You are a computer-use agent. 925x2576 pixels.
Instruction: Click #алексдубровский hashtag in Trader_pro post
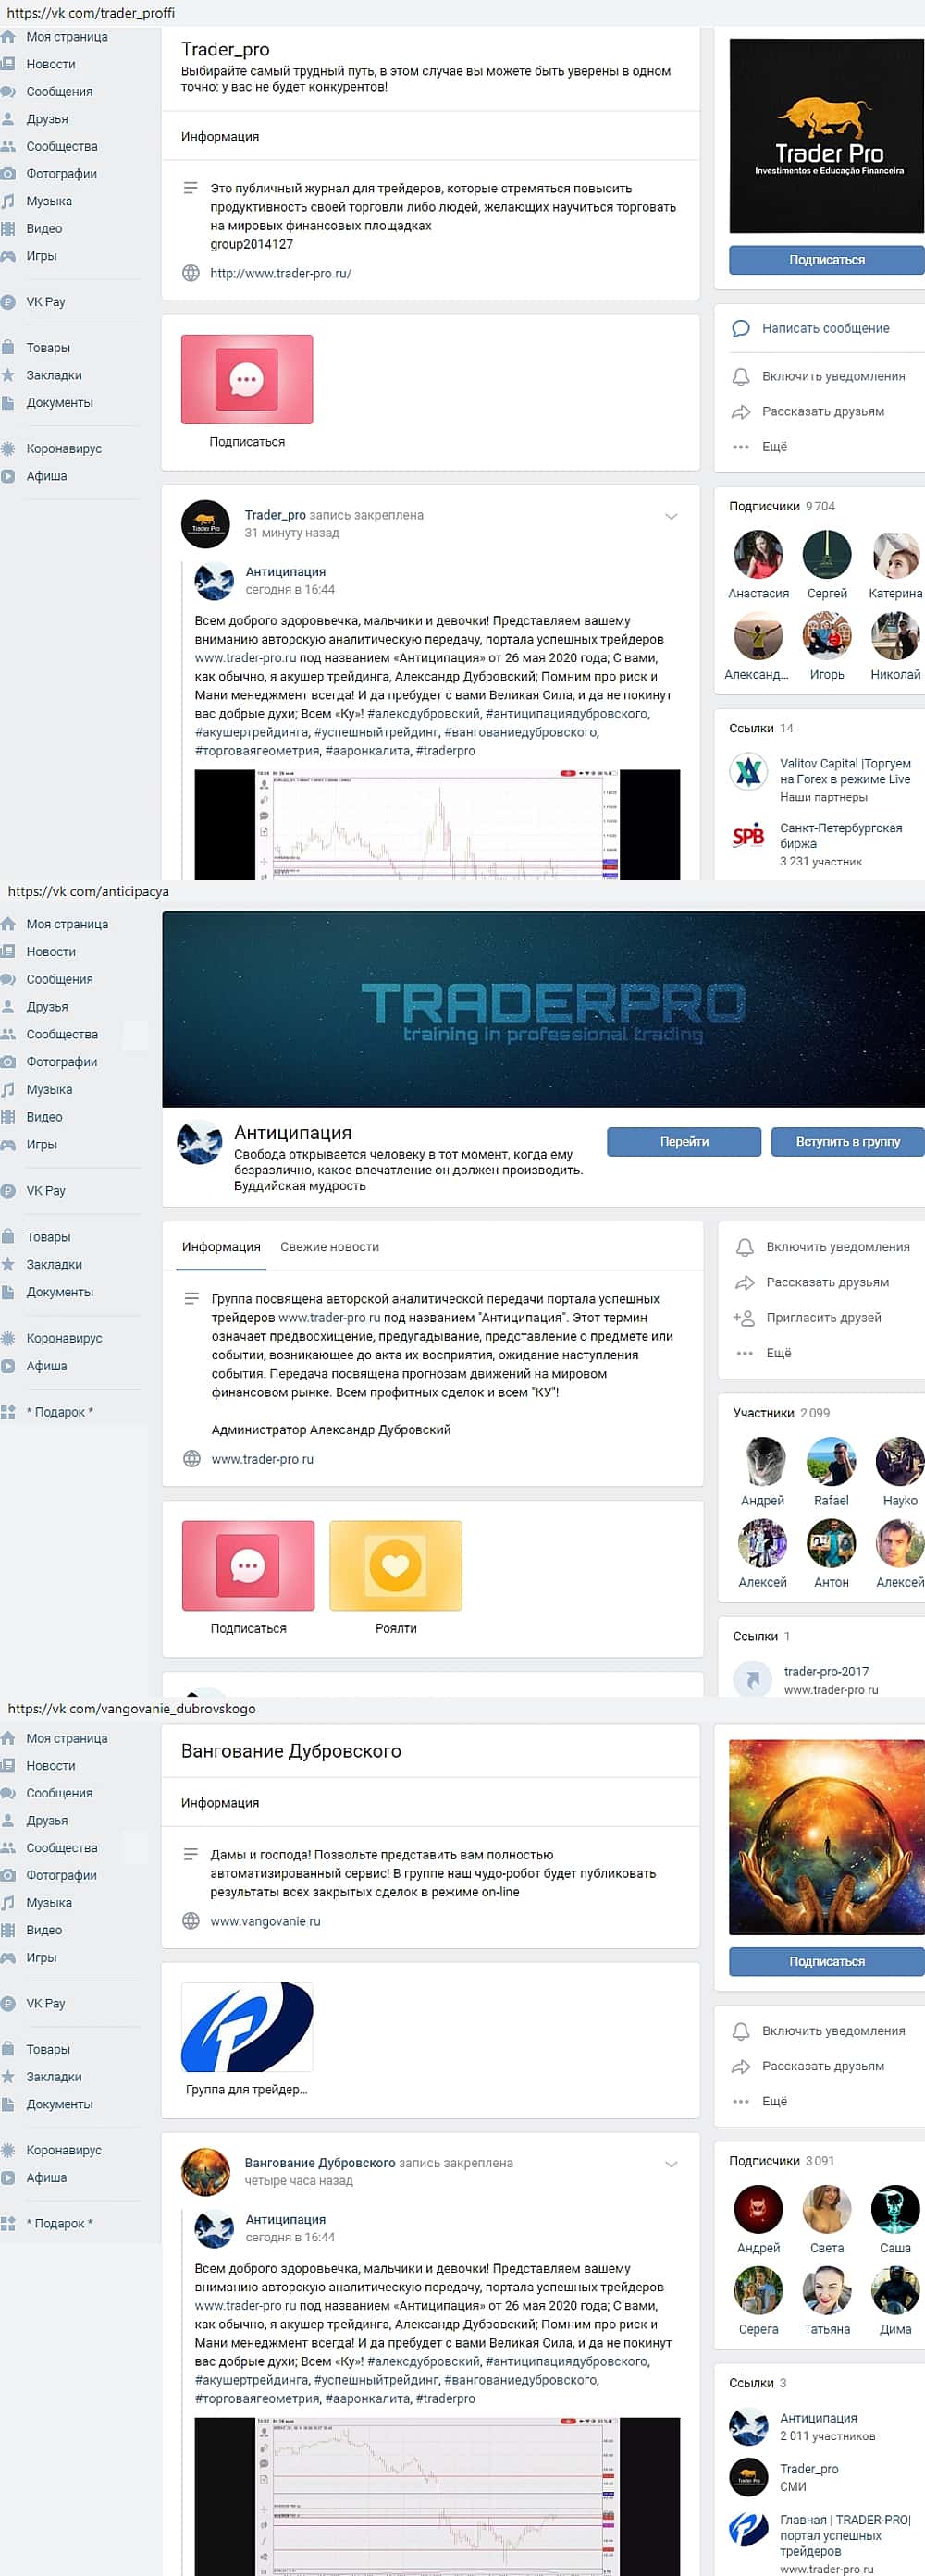424,713
